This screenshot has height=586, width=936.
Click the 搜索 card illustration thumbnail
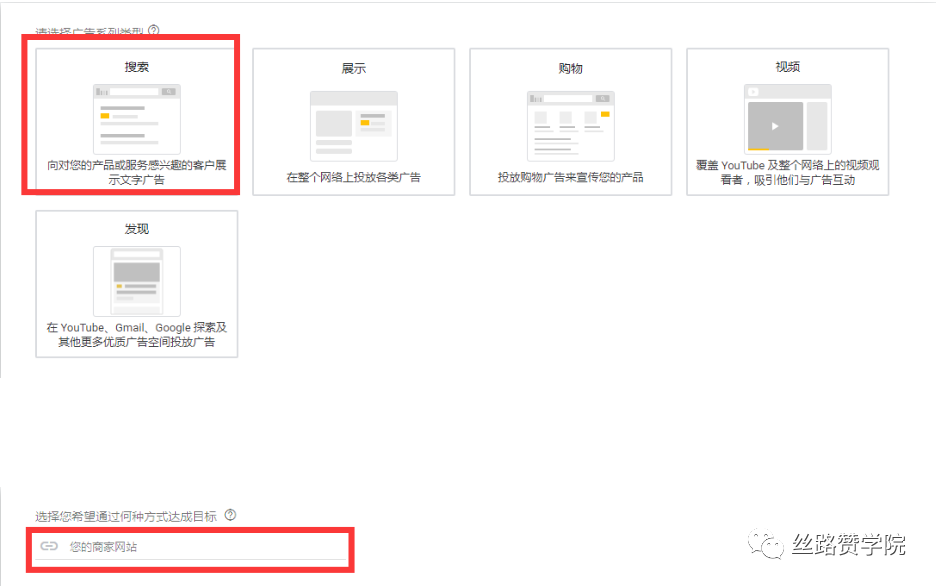click(137, 119)
